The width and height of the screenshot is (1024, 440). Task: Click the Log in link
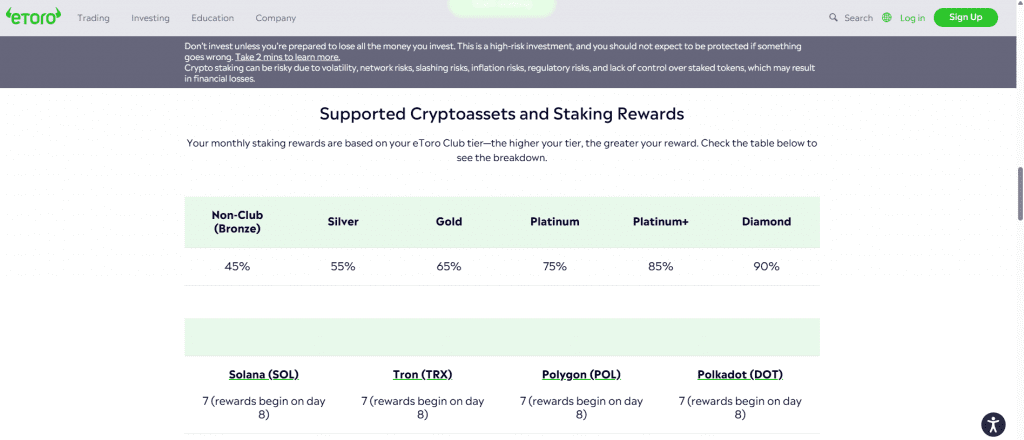coord(912,18)
